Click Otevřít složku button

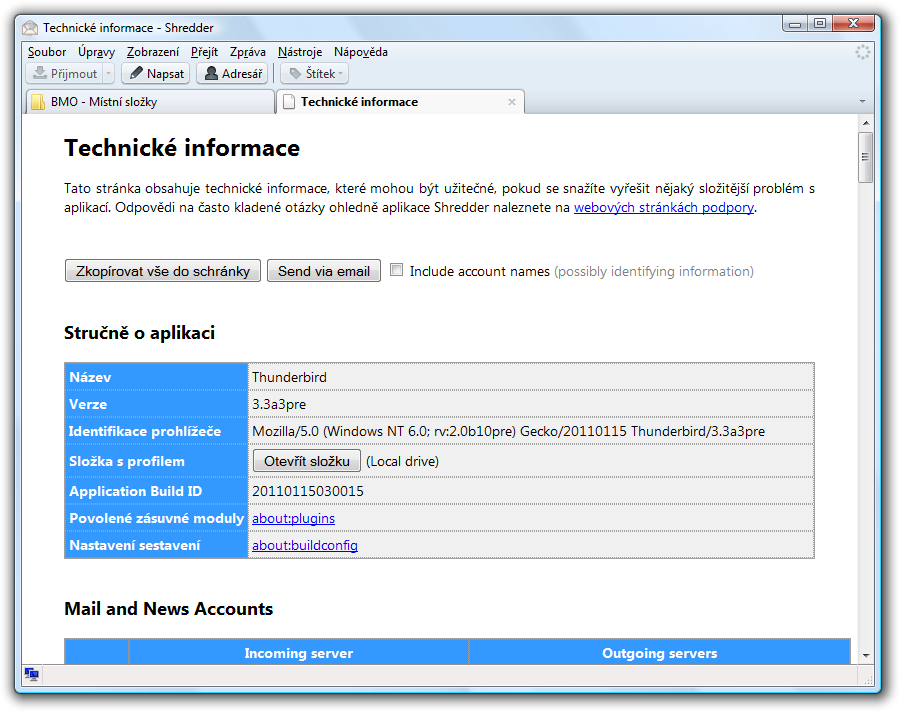pos(307,461)
